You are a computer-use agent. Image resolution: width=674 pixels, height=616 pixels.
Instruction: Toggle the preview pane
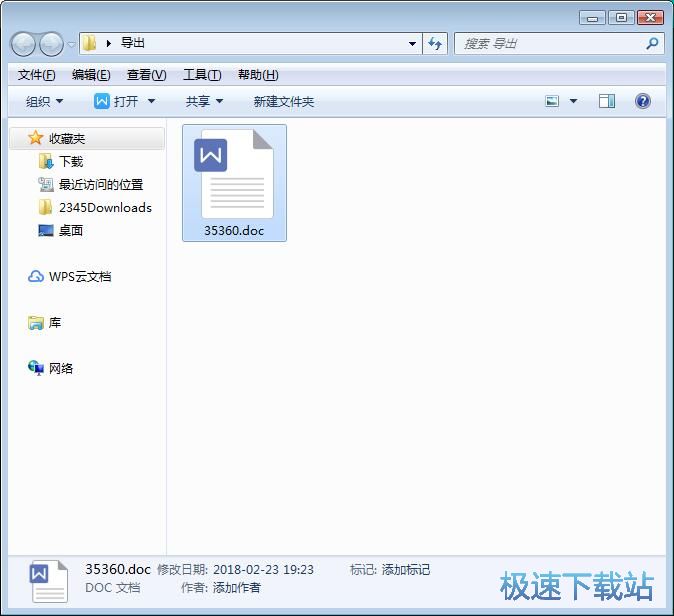coord(607,101)
